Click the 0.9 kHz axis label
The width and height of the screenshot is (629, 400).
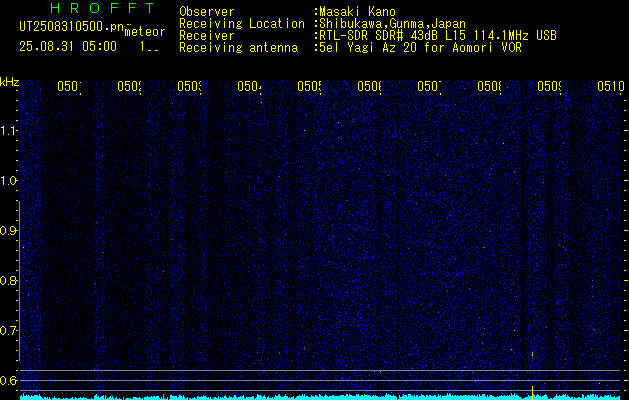click(x=9, y=230)
